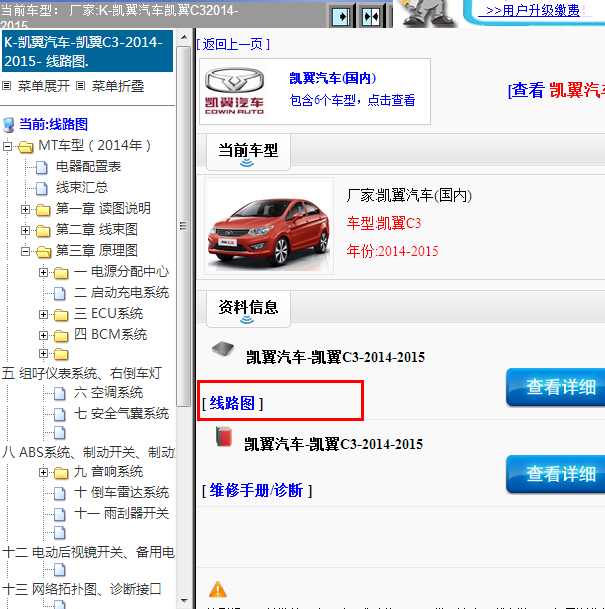605x609 pixels.
Task: Select 十二 电动后视镜开关 item
Action: click(89, 552)
